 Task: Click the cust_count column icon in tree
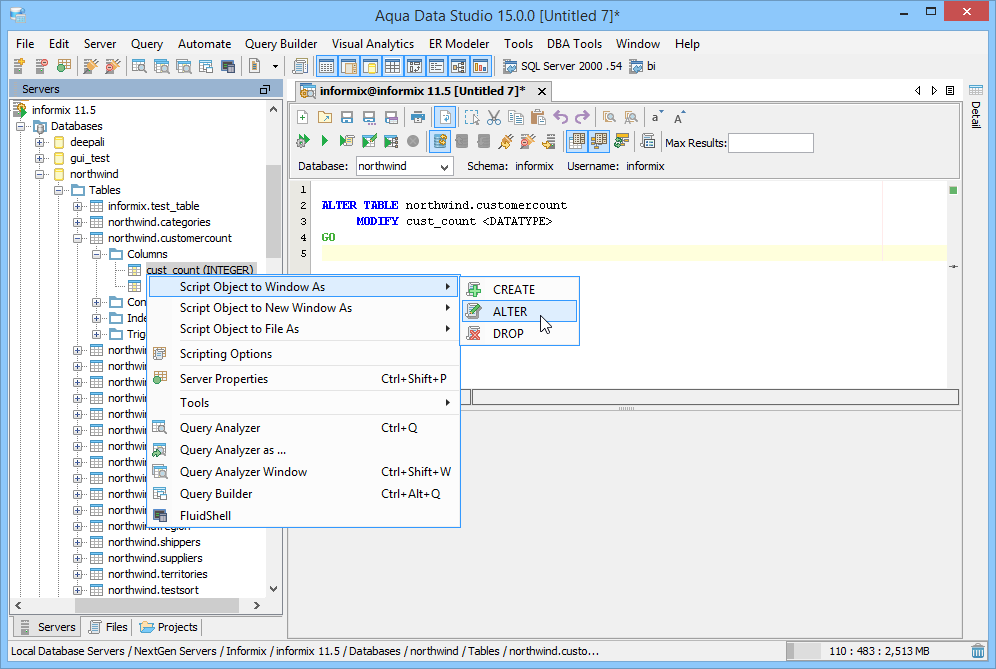click(x=135, y=270)
